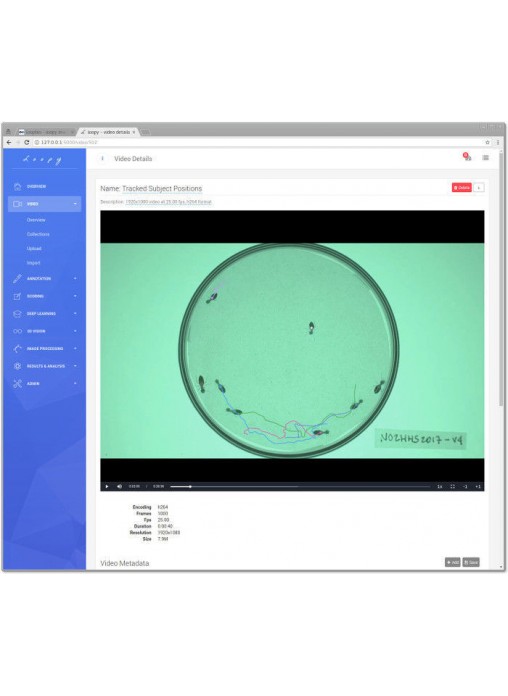Screen dimensions: 508x696
Task: Expand the Image Processing section
Action: [x=44, y=349]
